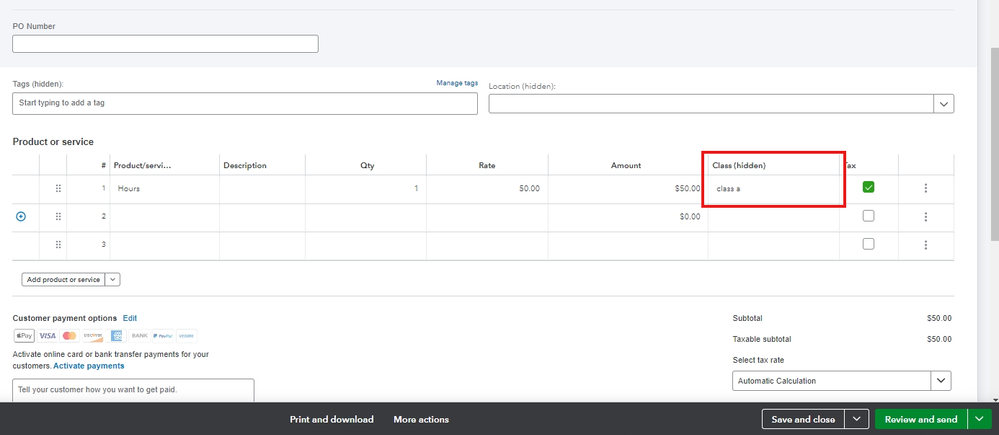This screenshot has height=435, width=999.
Task: Open the Select tax rate dropdown
Action: (x=940, y=381)
